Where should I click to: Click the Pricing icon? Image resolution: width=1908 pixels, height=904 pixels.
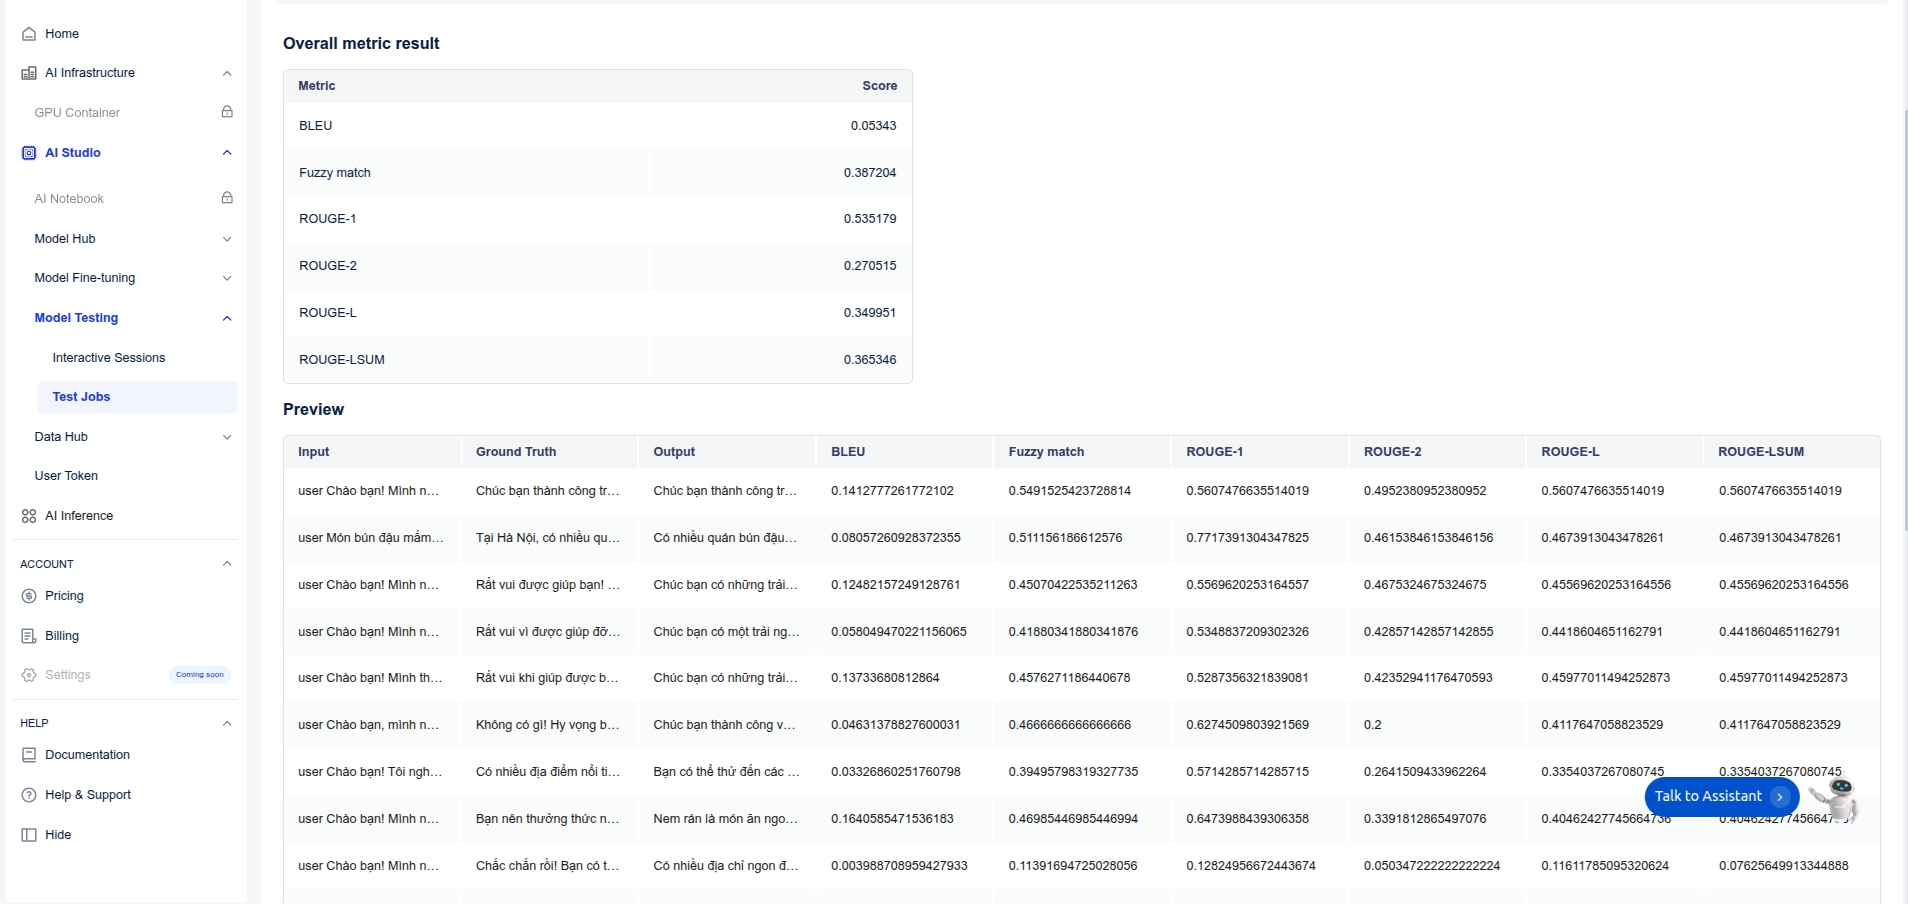(29, 596)
